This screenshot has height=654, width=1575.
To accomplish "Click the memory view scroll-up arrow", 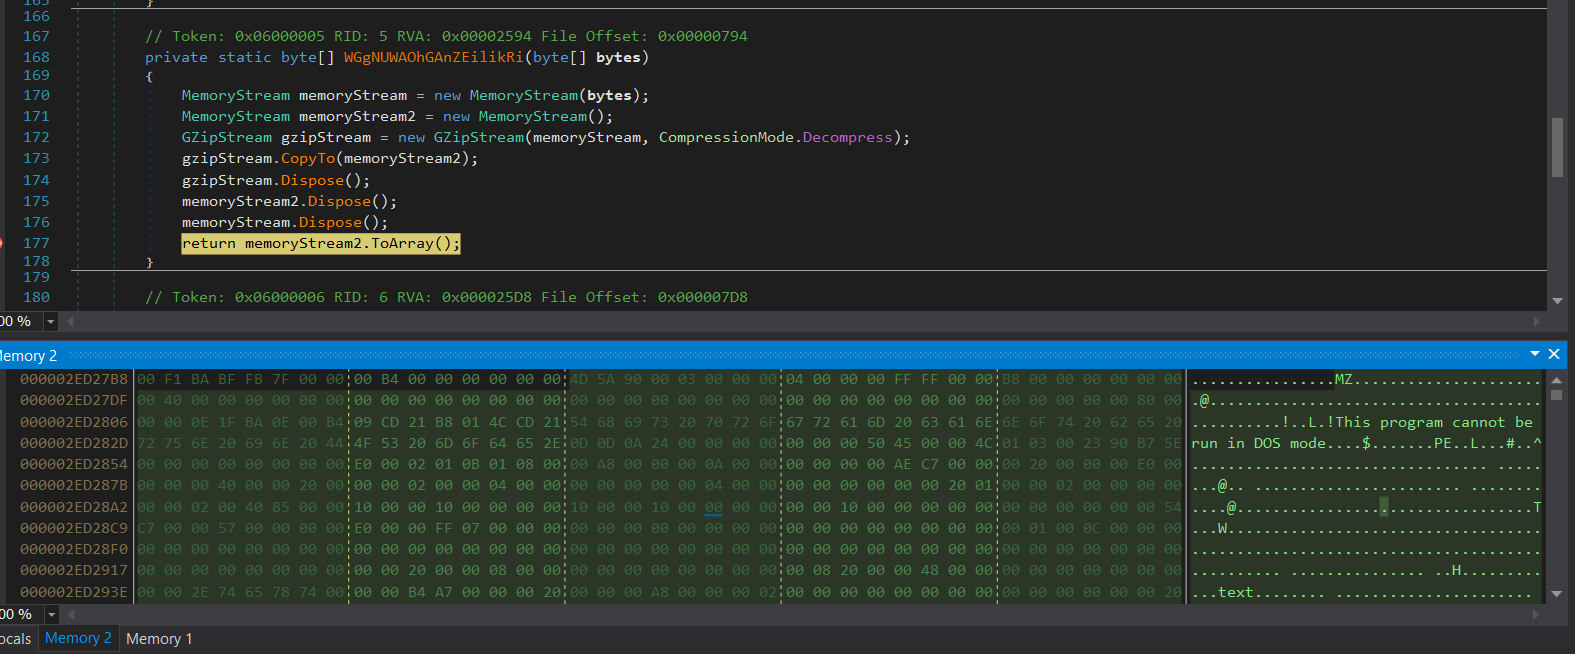I will click(1556, 380).
